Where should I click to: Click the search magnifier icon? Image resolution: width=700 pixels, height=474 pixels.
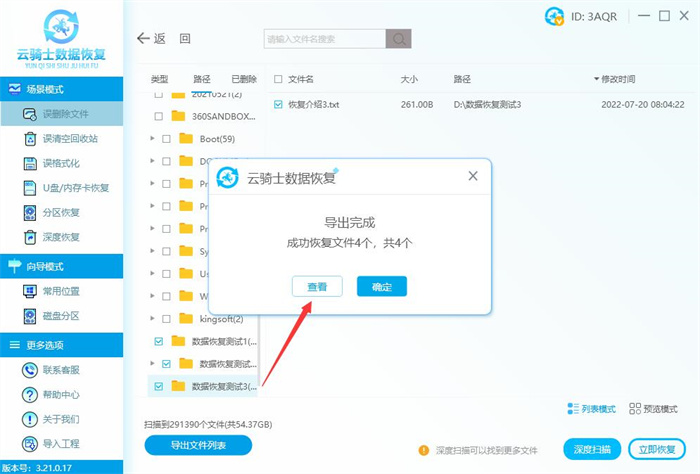point(399,39)
